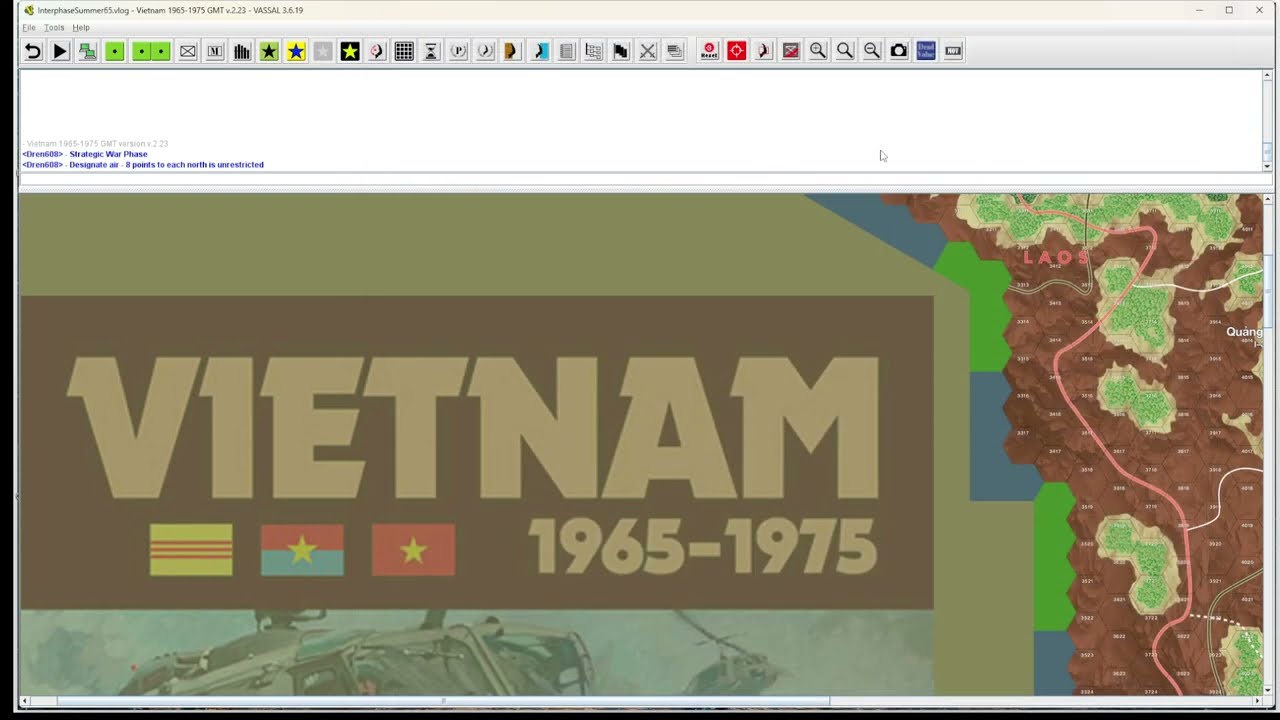Viewport: 1280px width, 720px height.
Task: Zoom in with the plus magnifier
Action: tap(818, 51)
